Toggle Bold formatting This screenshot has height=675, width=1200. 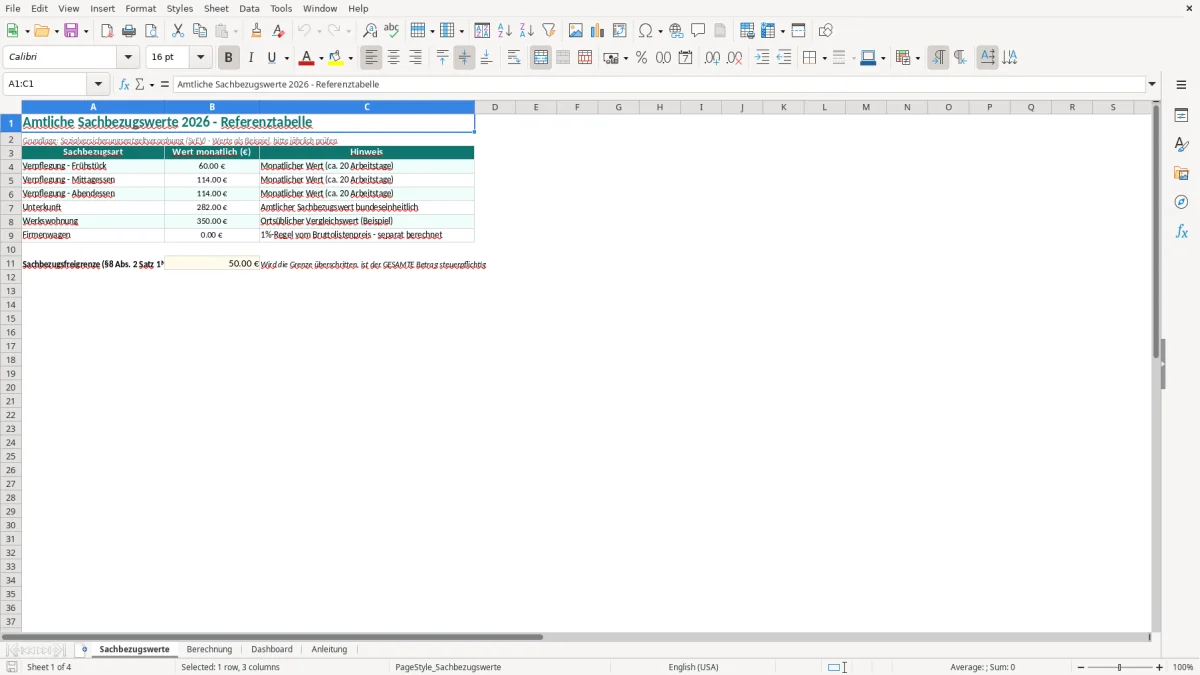click(229, 58)
